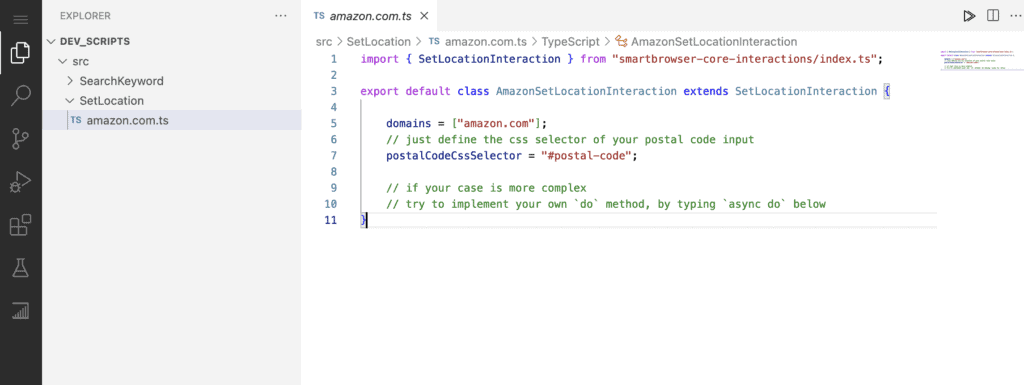Close the amazon.com.ts editor tab
This screenshot has width=1024, height=385.
[425, 16]
